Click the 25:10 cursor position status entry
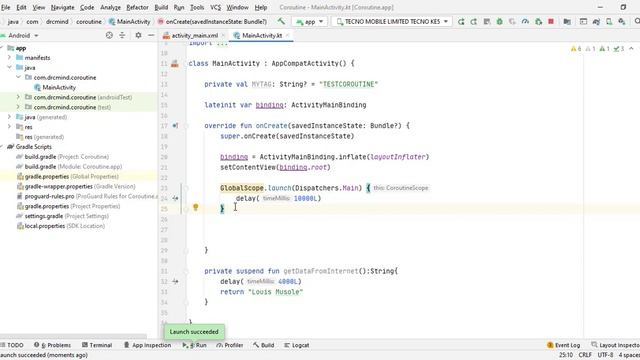The height and width of the screenshot is (360, 640). click(566, 355)
